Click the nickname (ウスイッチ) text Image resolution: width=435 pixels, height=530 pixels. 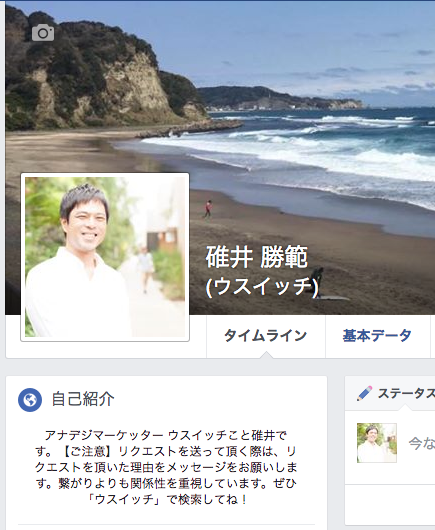pos(262,287)
